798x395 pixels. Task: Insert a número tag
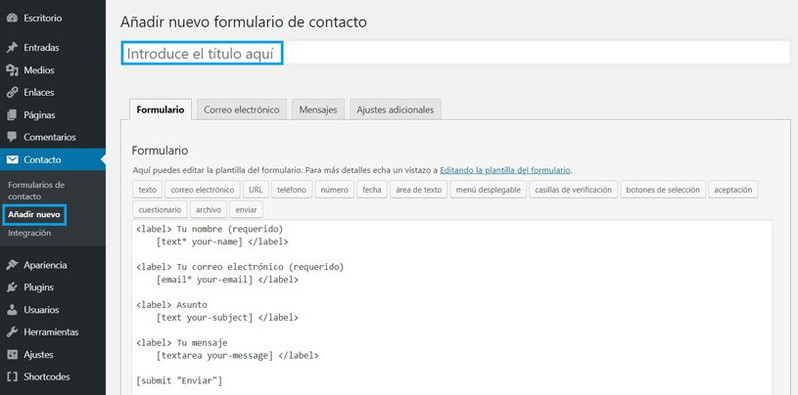pyautogui.click(x=334, y=190)
